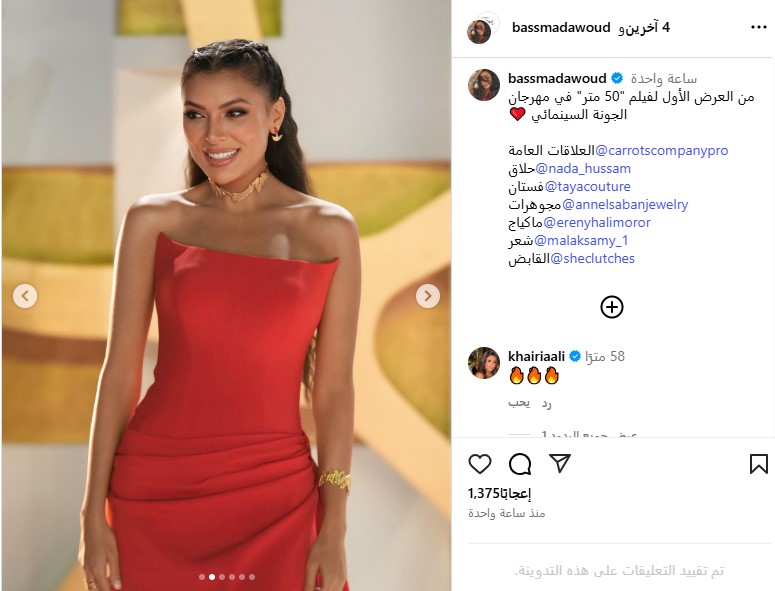Like the post with the heart icon
This screenshot has height=591, width=775.
click(479, 464)
